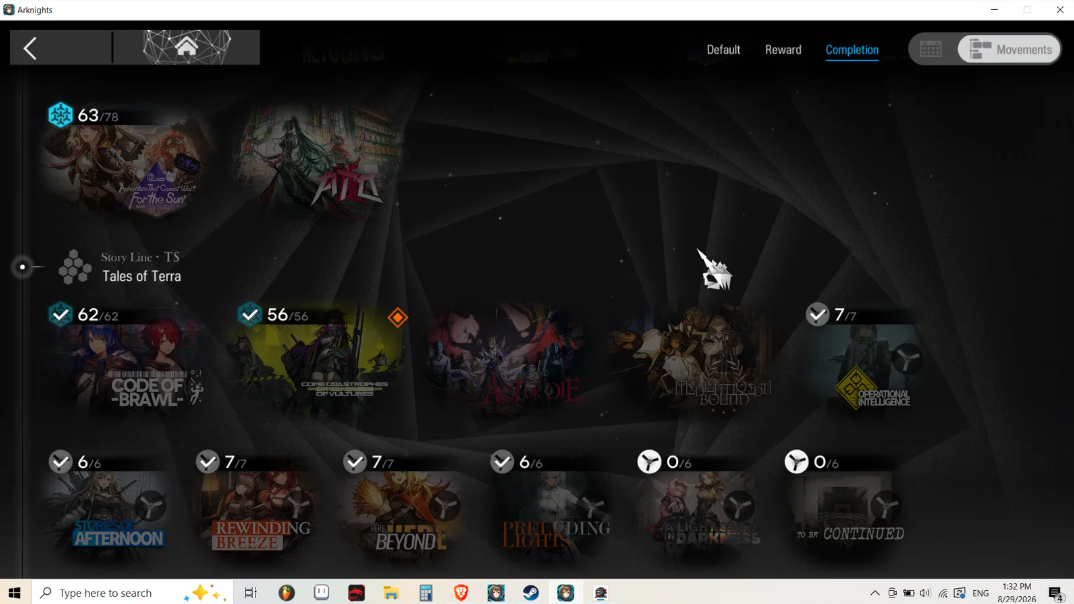
Task: Open the 1:32 PM clock and date
Action: click(x=1016, y=593)
